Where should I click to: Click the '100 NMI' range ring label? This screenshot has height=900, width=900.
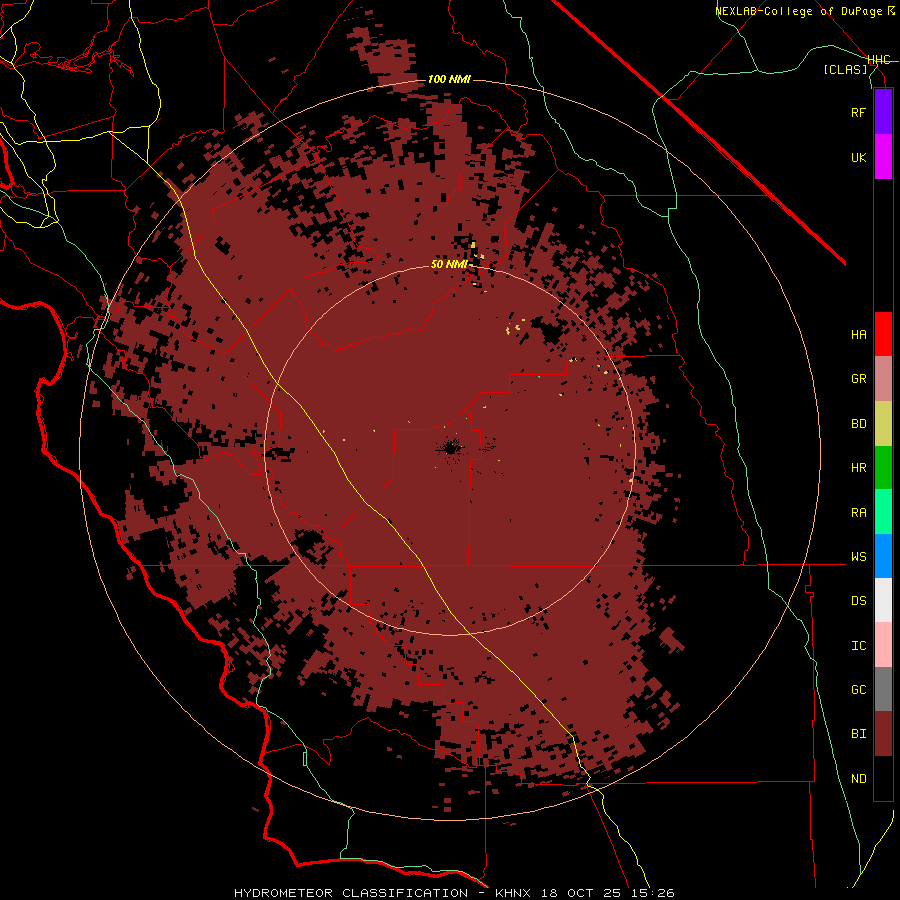click(x=449, y=79)
